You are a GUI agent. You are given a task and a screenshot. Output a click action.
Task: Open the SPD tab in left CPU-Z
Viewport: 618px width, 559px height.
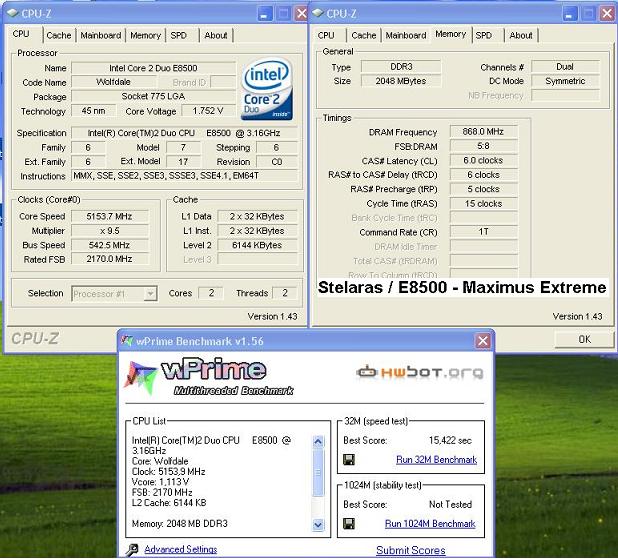179,35
